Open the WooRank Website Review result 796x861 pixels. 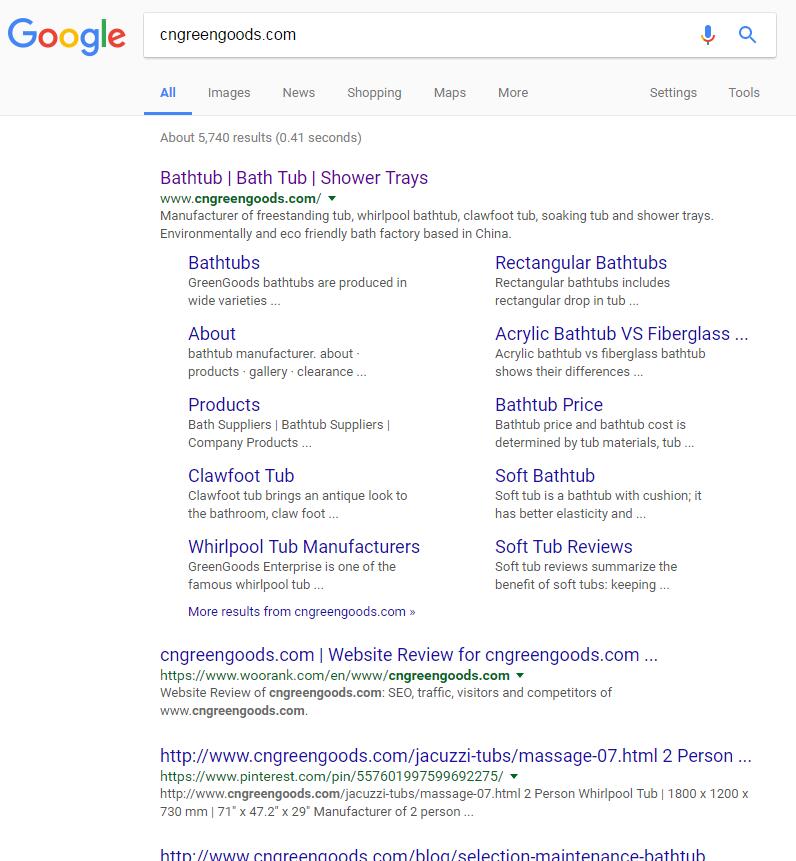pyautogui.click(x=408, y=655)
